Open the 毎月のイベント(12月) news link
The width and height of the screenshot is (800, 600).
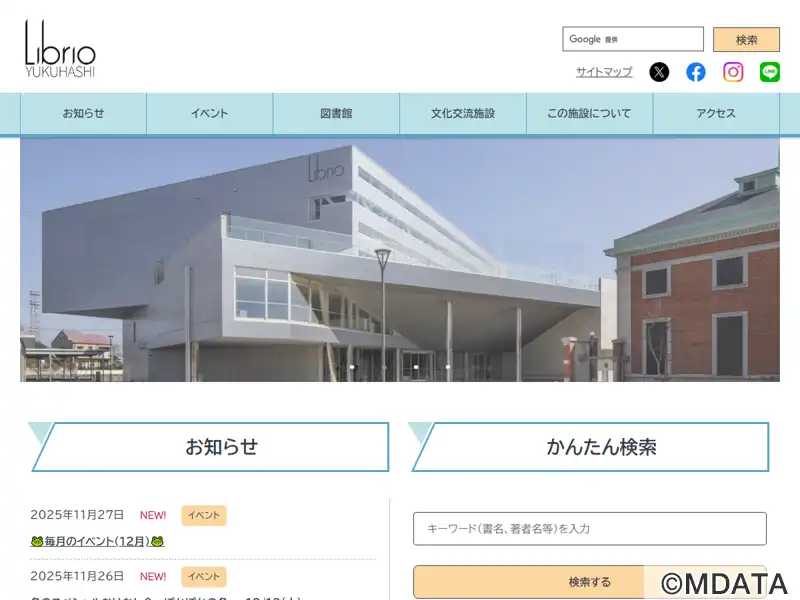tap(97, 541)
